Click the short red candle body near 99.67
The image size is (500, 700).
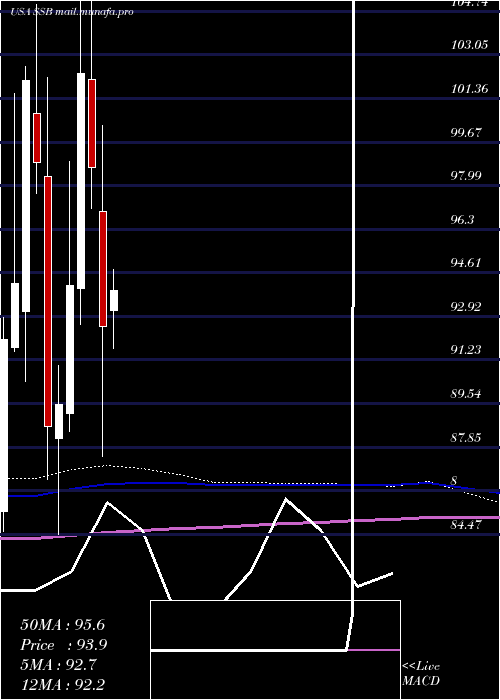(x=37, y=138)
